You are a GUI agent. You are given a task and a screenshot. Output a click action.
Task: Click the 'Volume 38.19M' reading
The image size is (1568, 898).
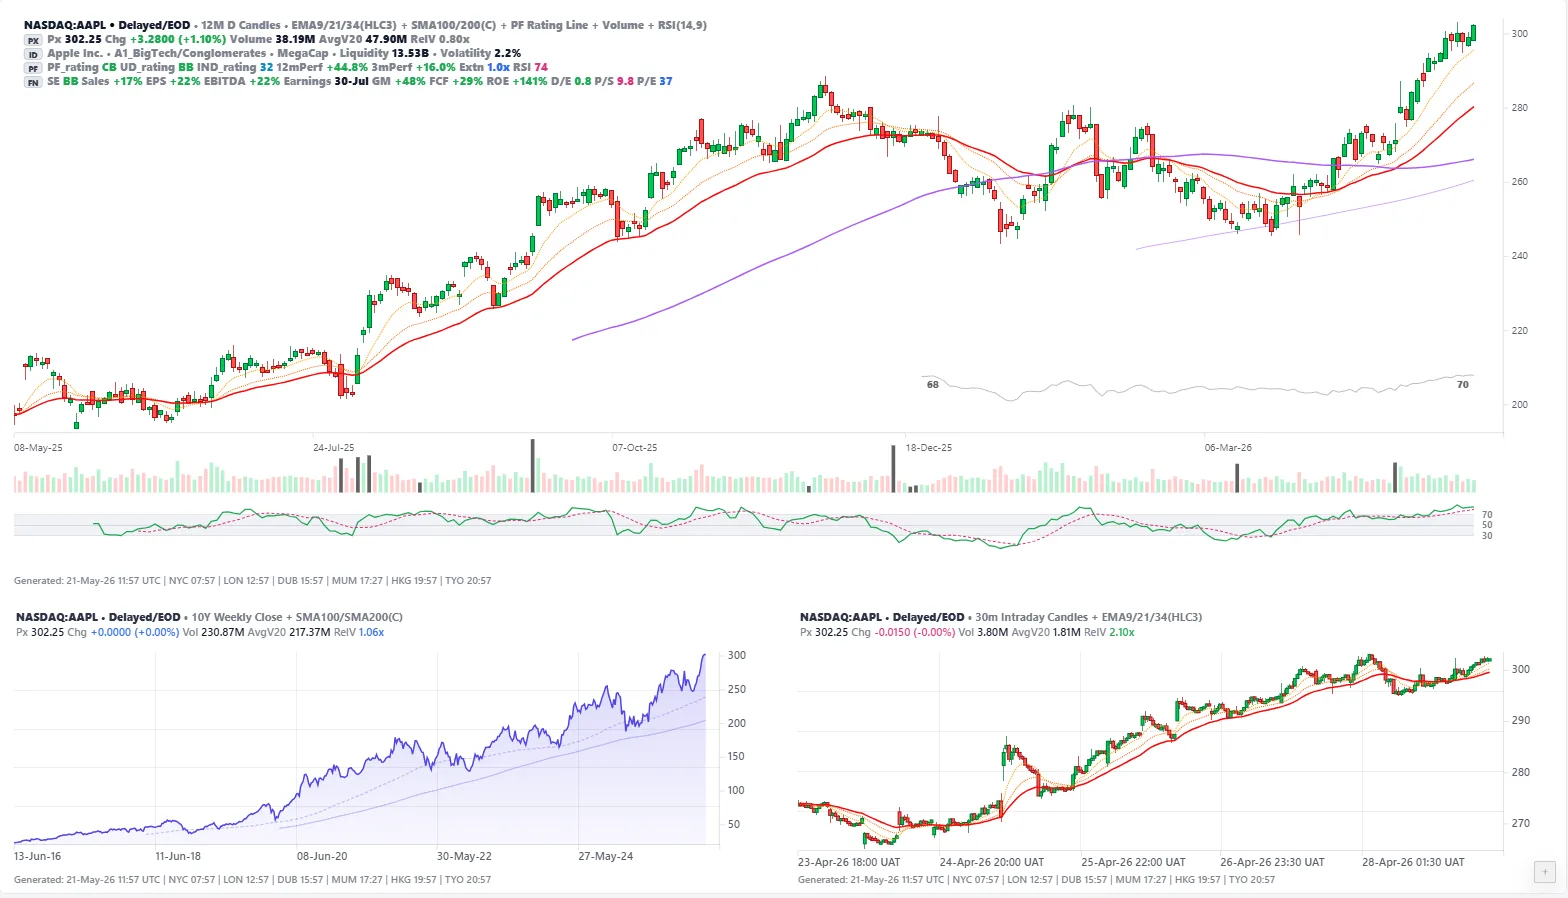(x=273, y=39)
